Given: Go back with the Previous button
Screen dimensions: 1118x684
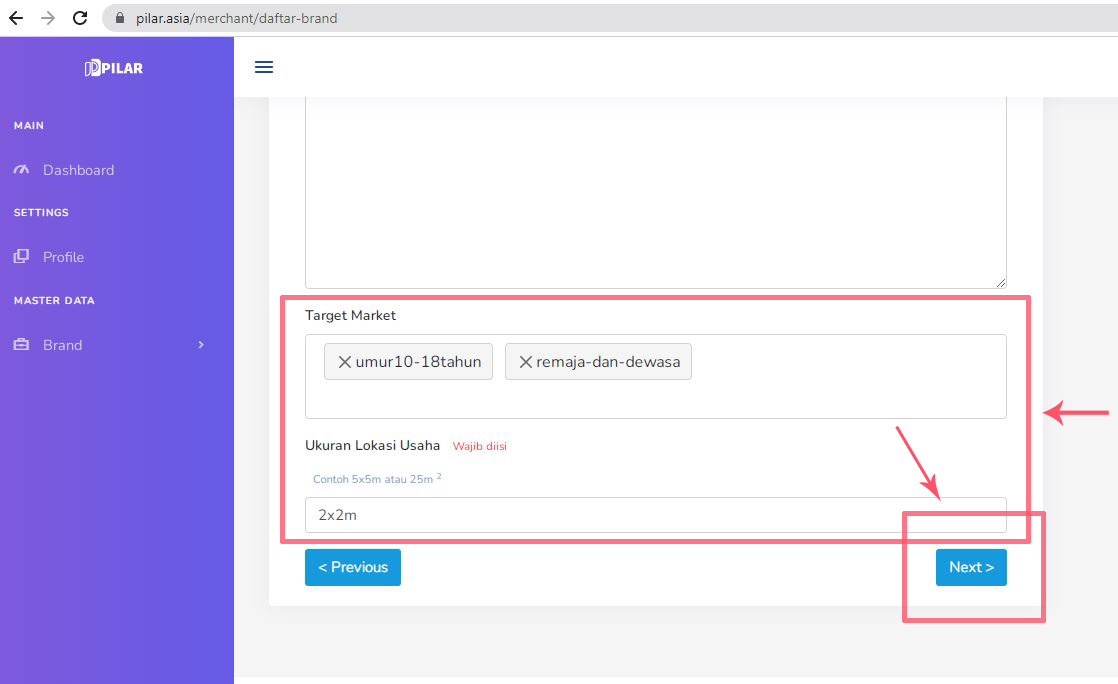Looking at the screenshot, I should point(352,567).
